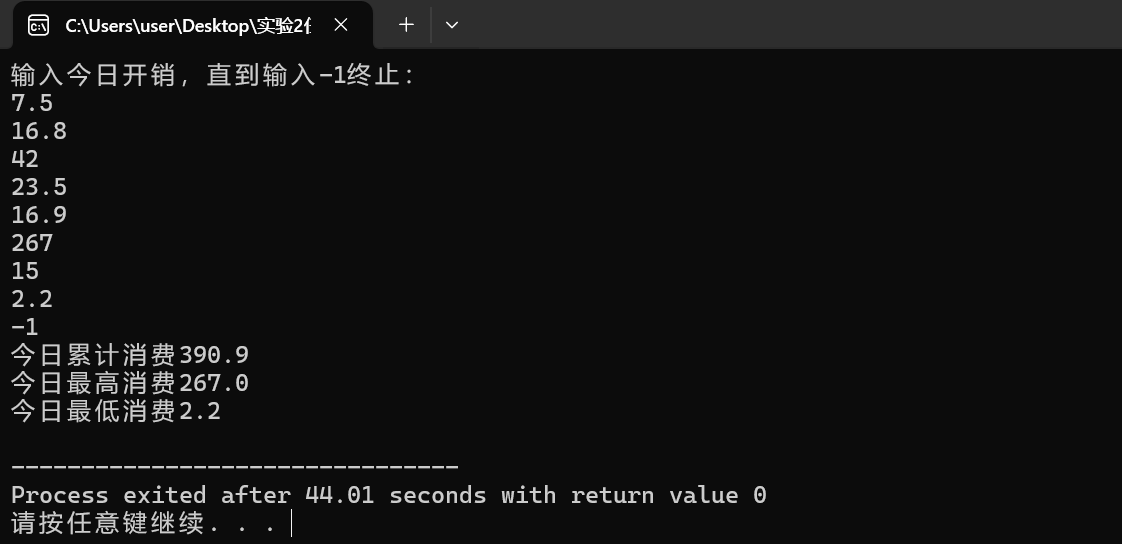This screenshot has width=1122, height=544.
Task: Click the -1 terminator input line
Action: pos(25,327)
